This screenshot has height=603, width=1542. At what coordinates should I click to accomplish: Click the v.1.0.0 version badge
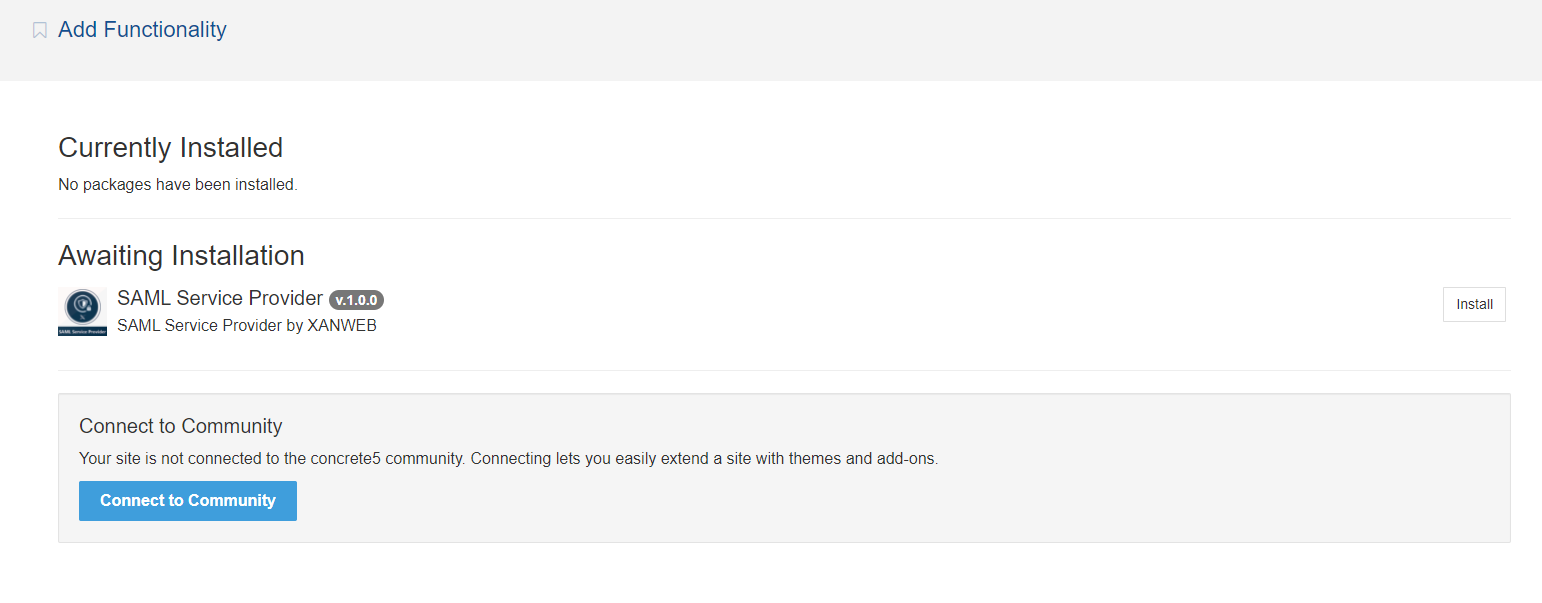[x=356, y=300]
